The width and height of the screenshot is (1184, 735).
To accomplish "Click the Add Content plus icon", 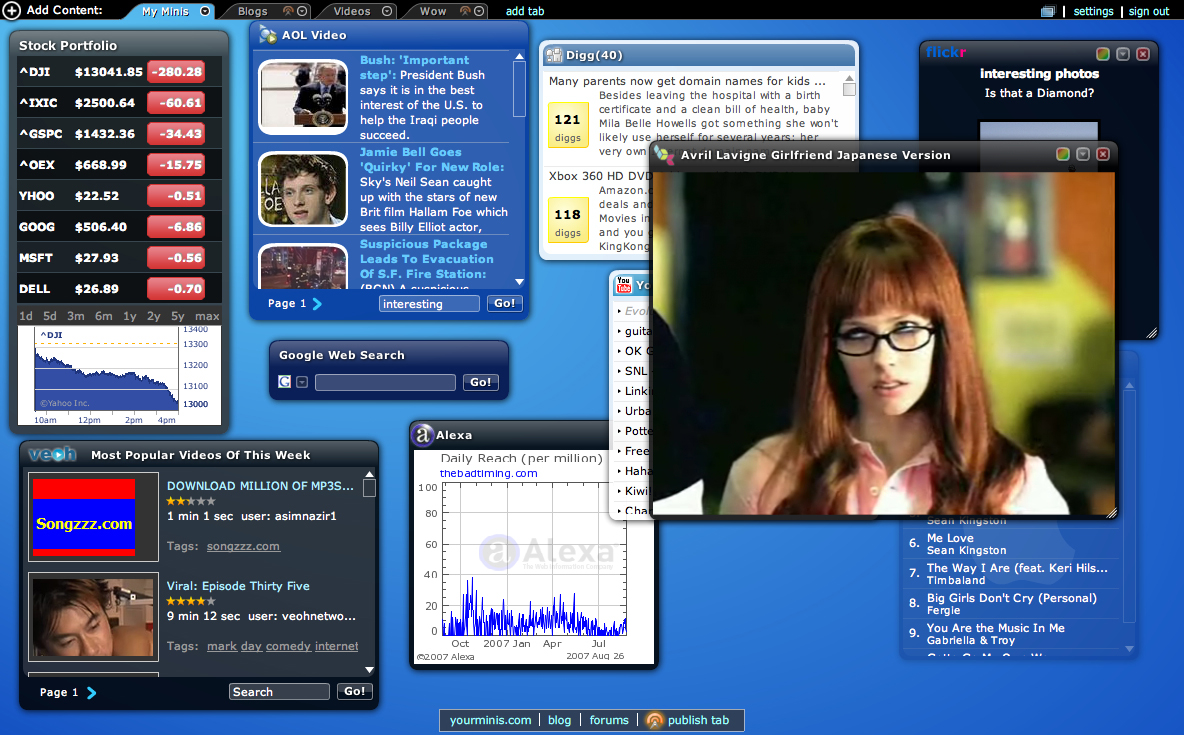I will click(x=11, y=11).
